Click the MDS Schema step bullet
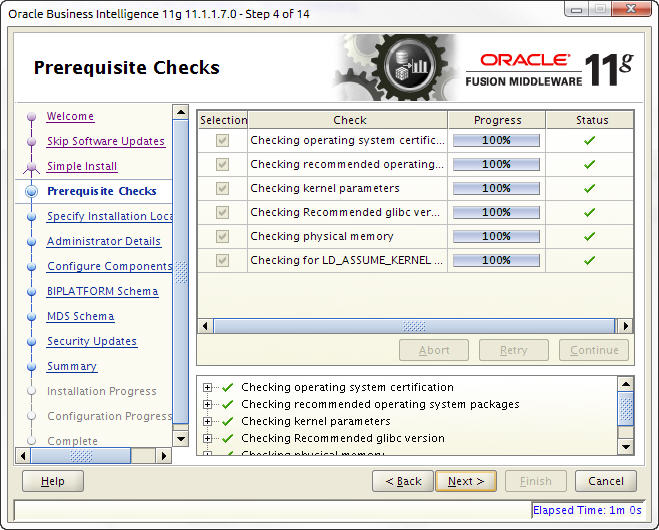Screen dimensions: 659x530 32,316
